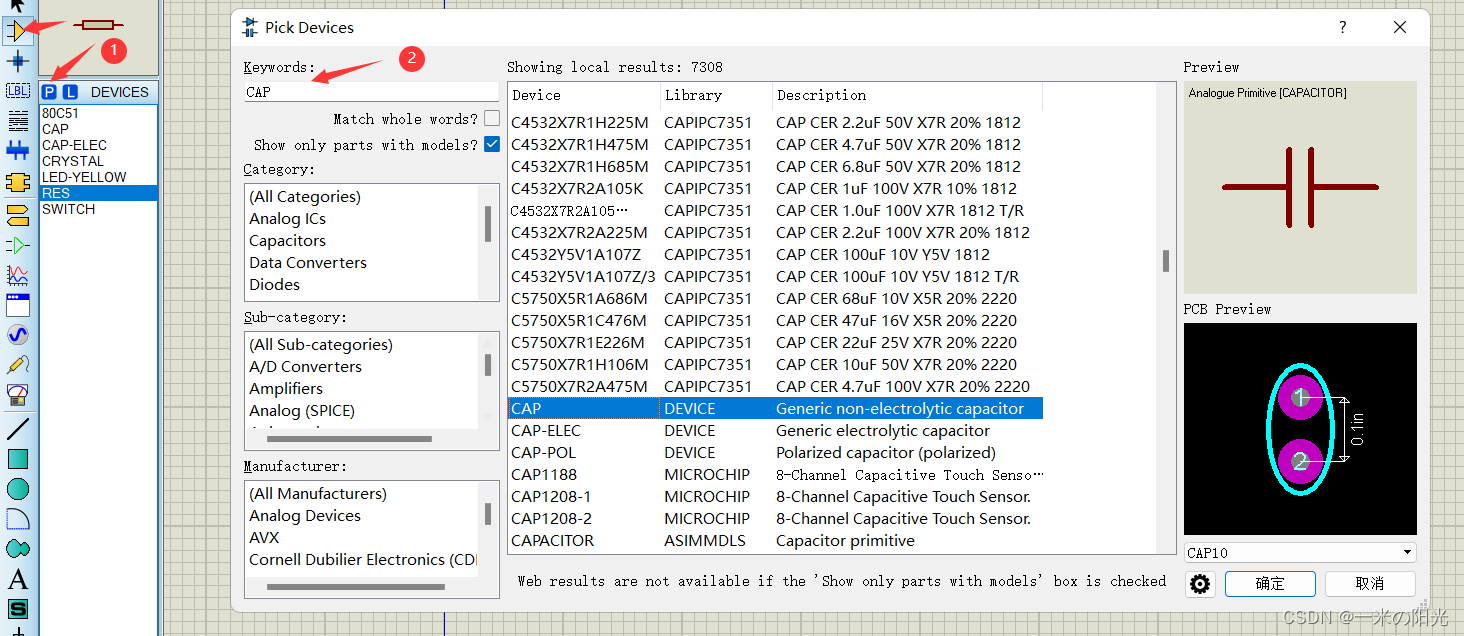Image resolution: width=1464 pixels, height=636 pixels.
Task: Select the Buses mode tool
Action: point(18,151)
